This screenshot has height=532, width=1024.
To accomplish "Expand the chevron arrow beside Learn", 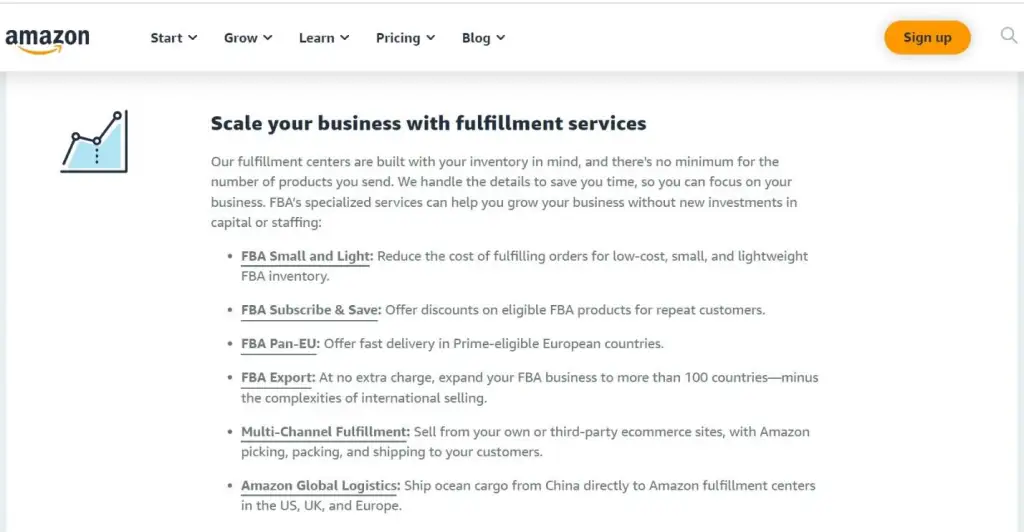I will pos(345,38).
